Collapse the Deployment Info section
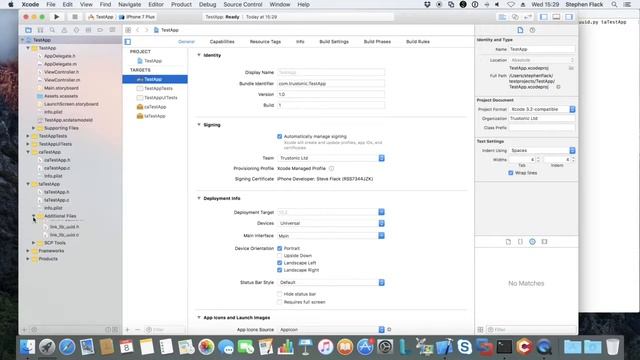This screenshot has height=360, width=640. click(199, 198)
